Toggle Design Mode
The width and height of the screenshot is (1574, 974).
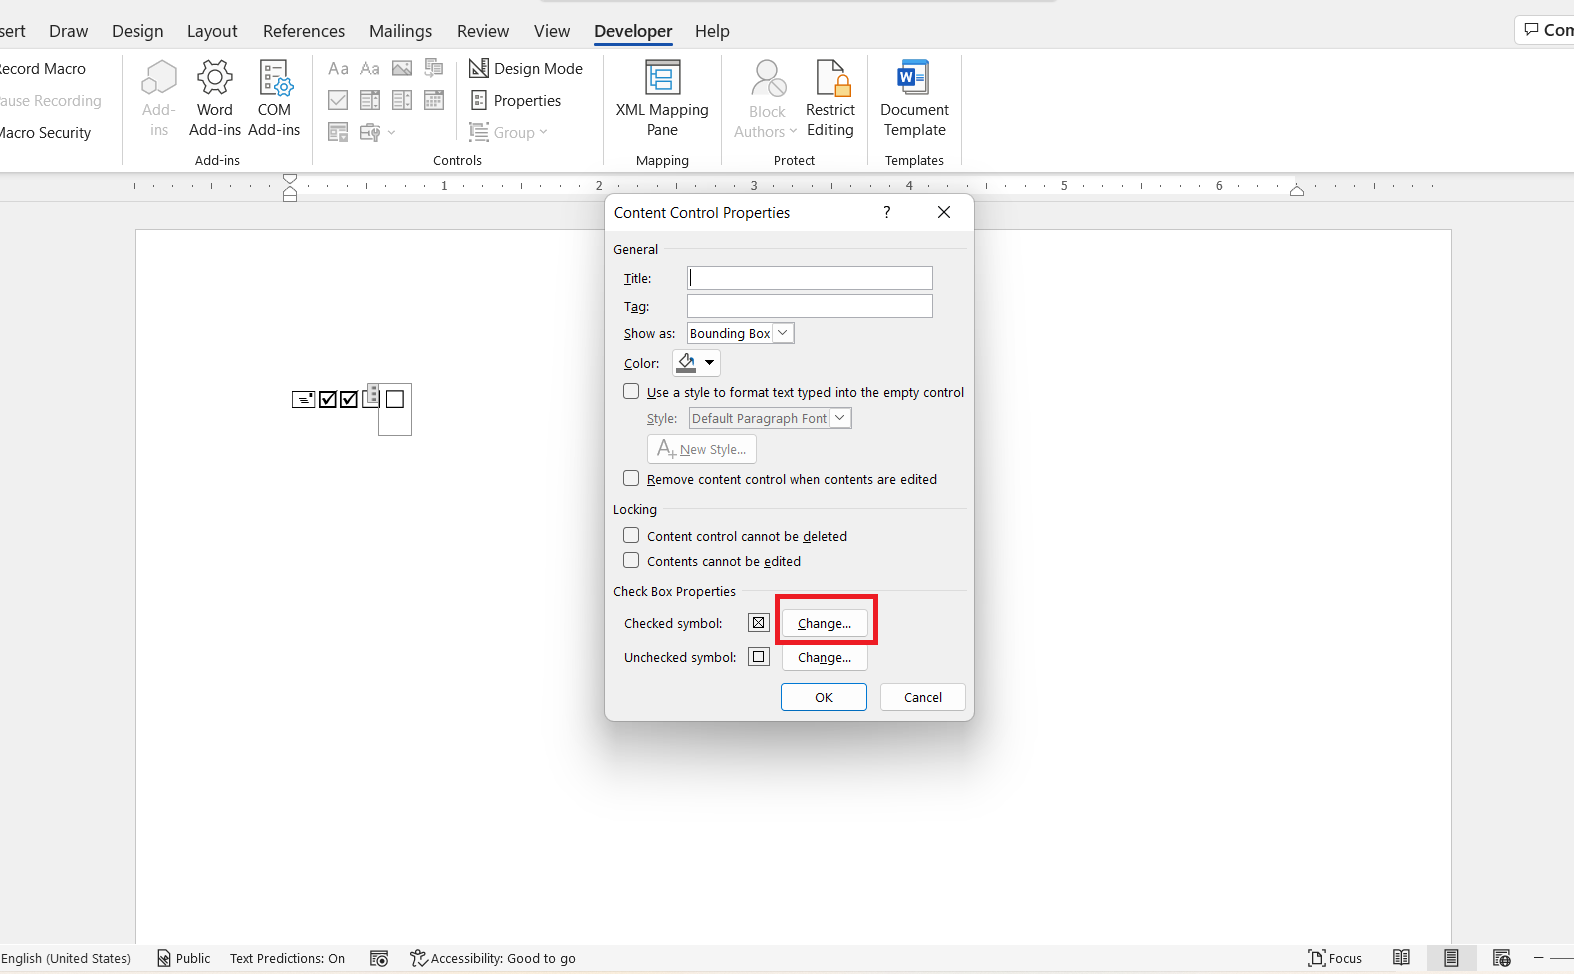click(526, 68)
